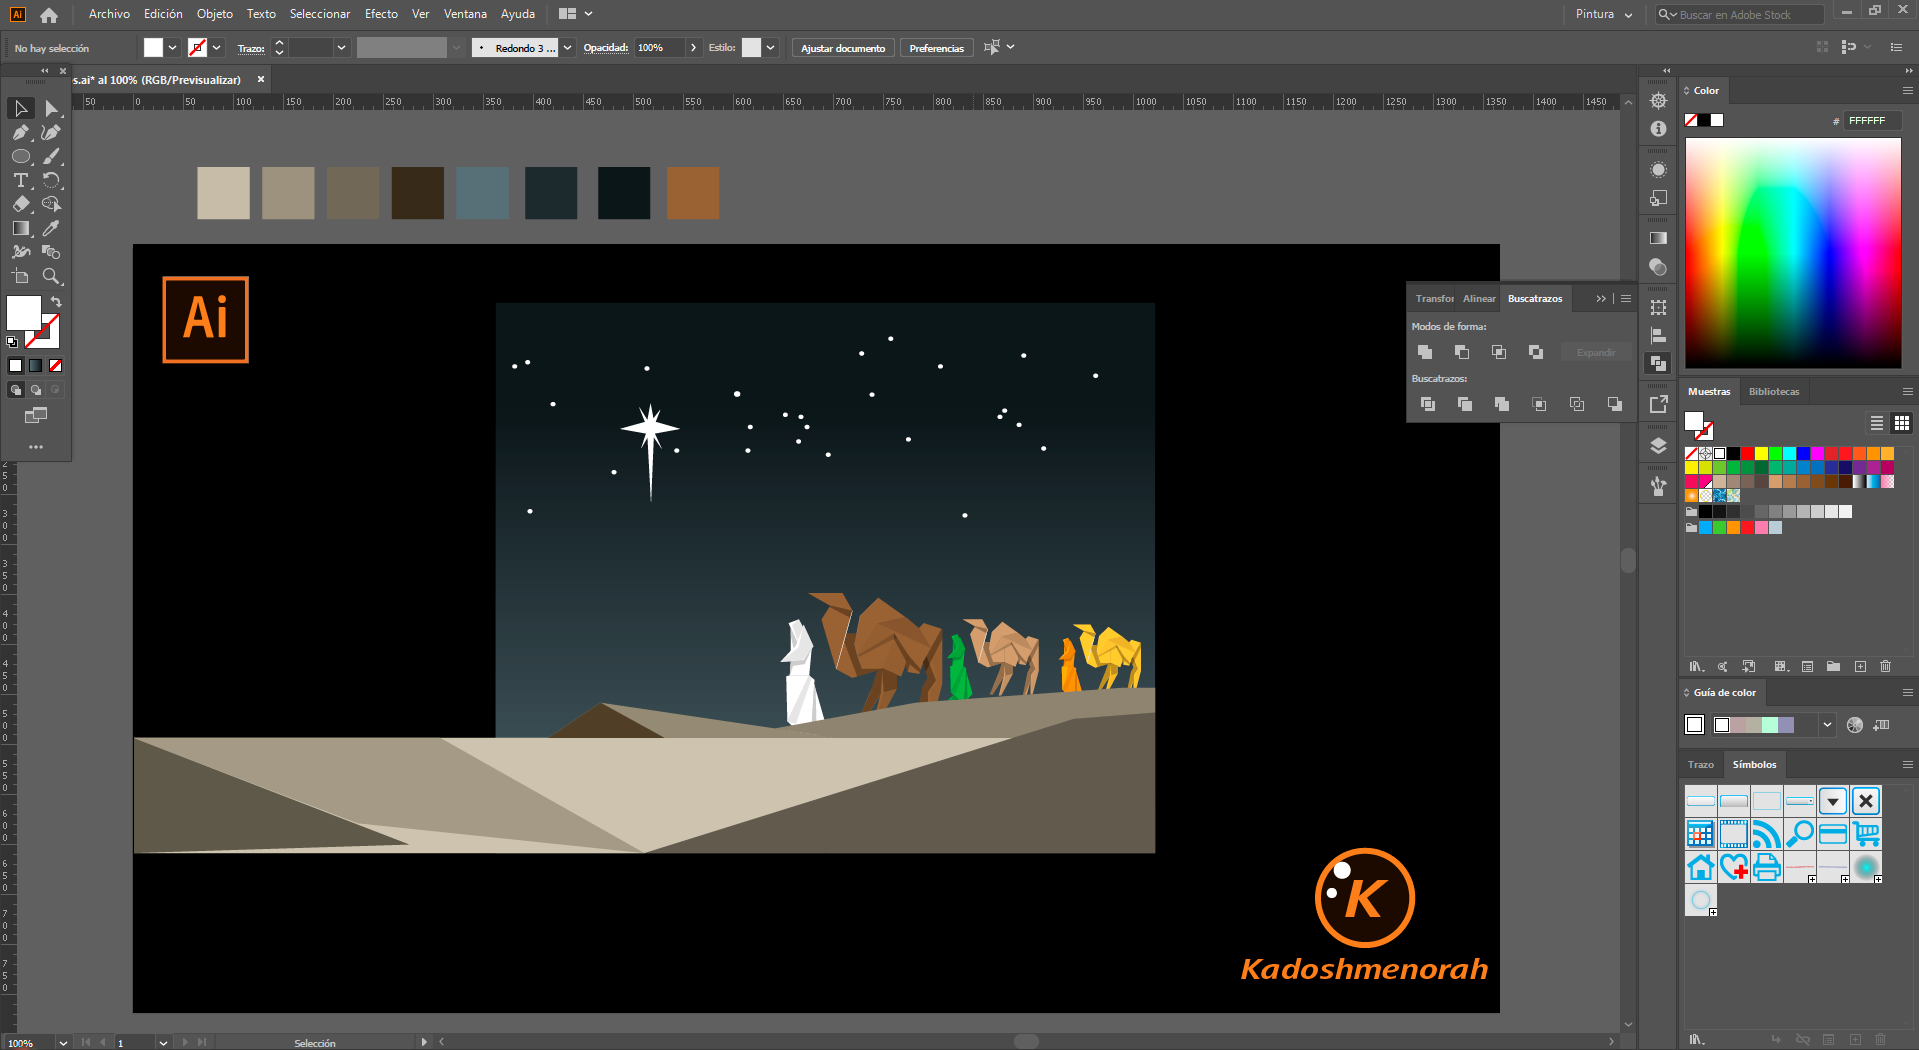1919x1050 pixels.
Task: Select the Direct Selection tool
Action: click(51, 108)
